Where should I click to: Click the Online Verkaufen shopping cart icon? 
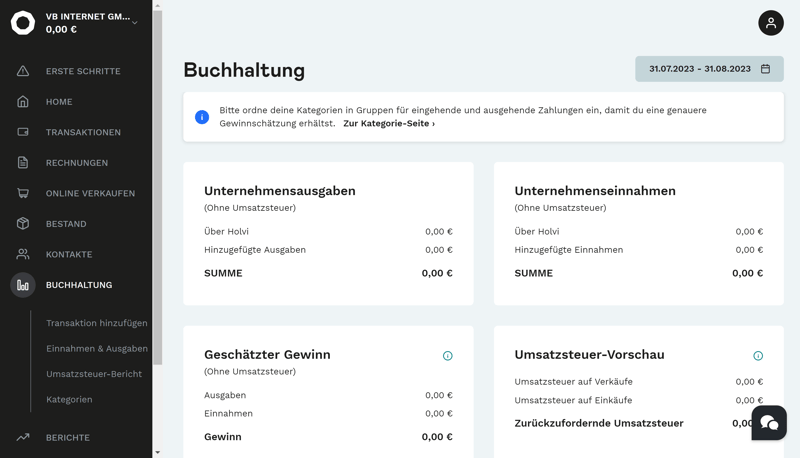(23, 193)
